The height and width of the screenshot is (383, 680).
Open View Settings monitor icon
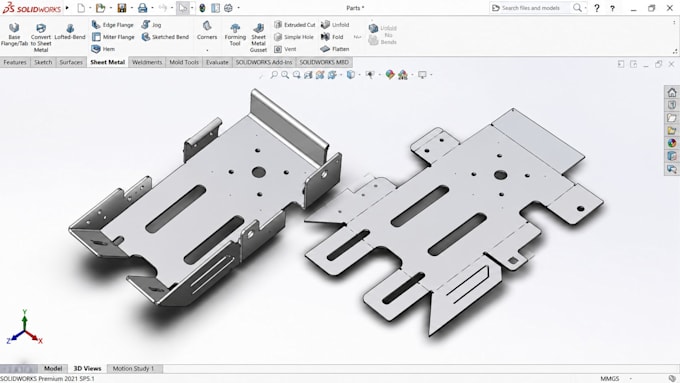pyautogui.click(x=422, y=75)
